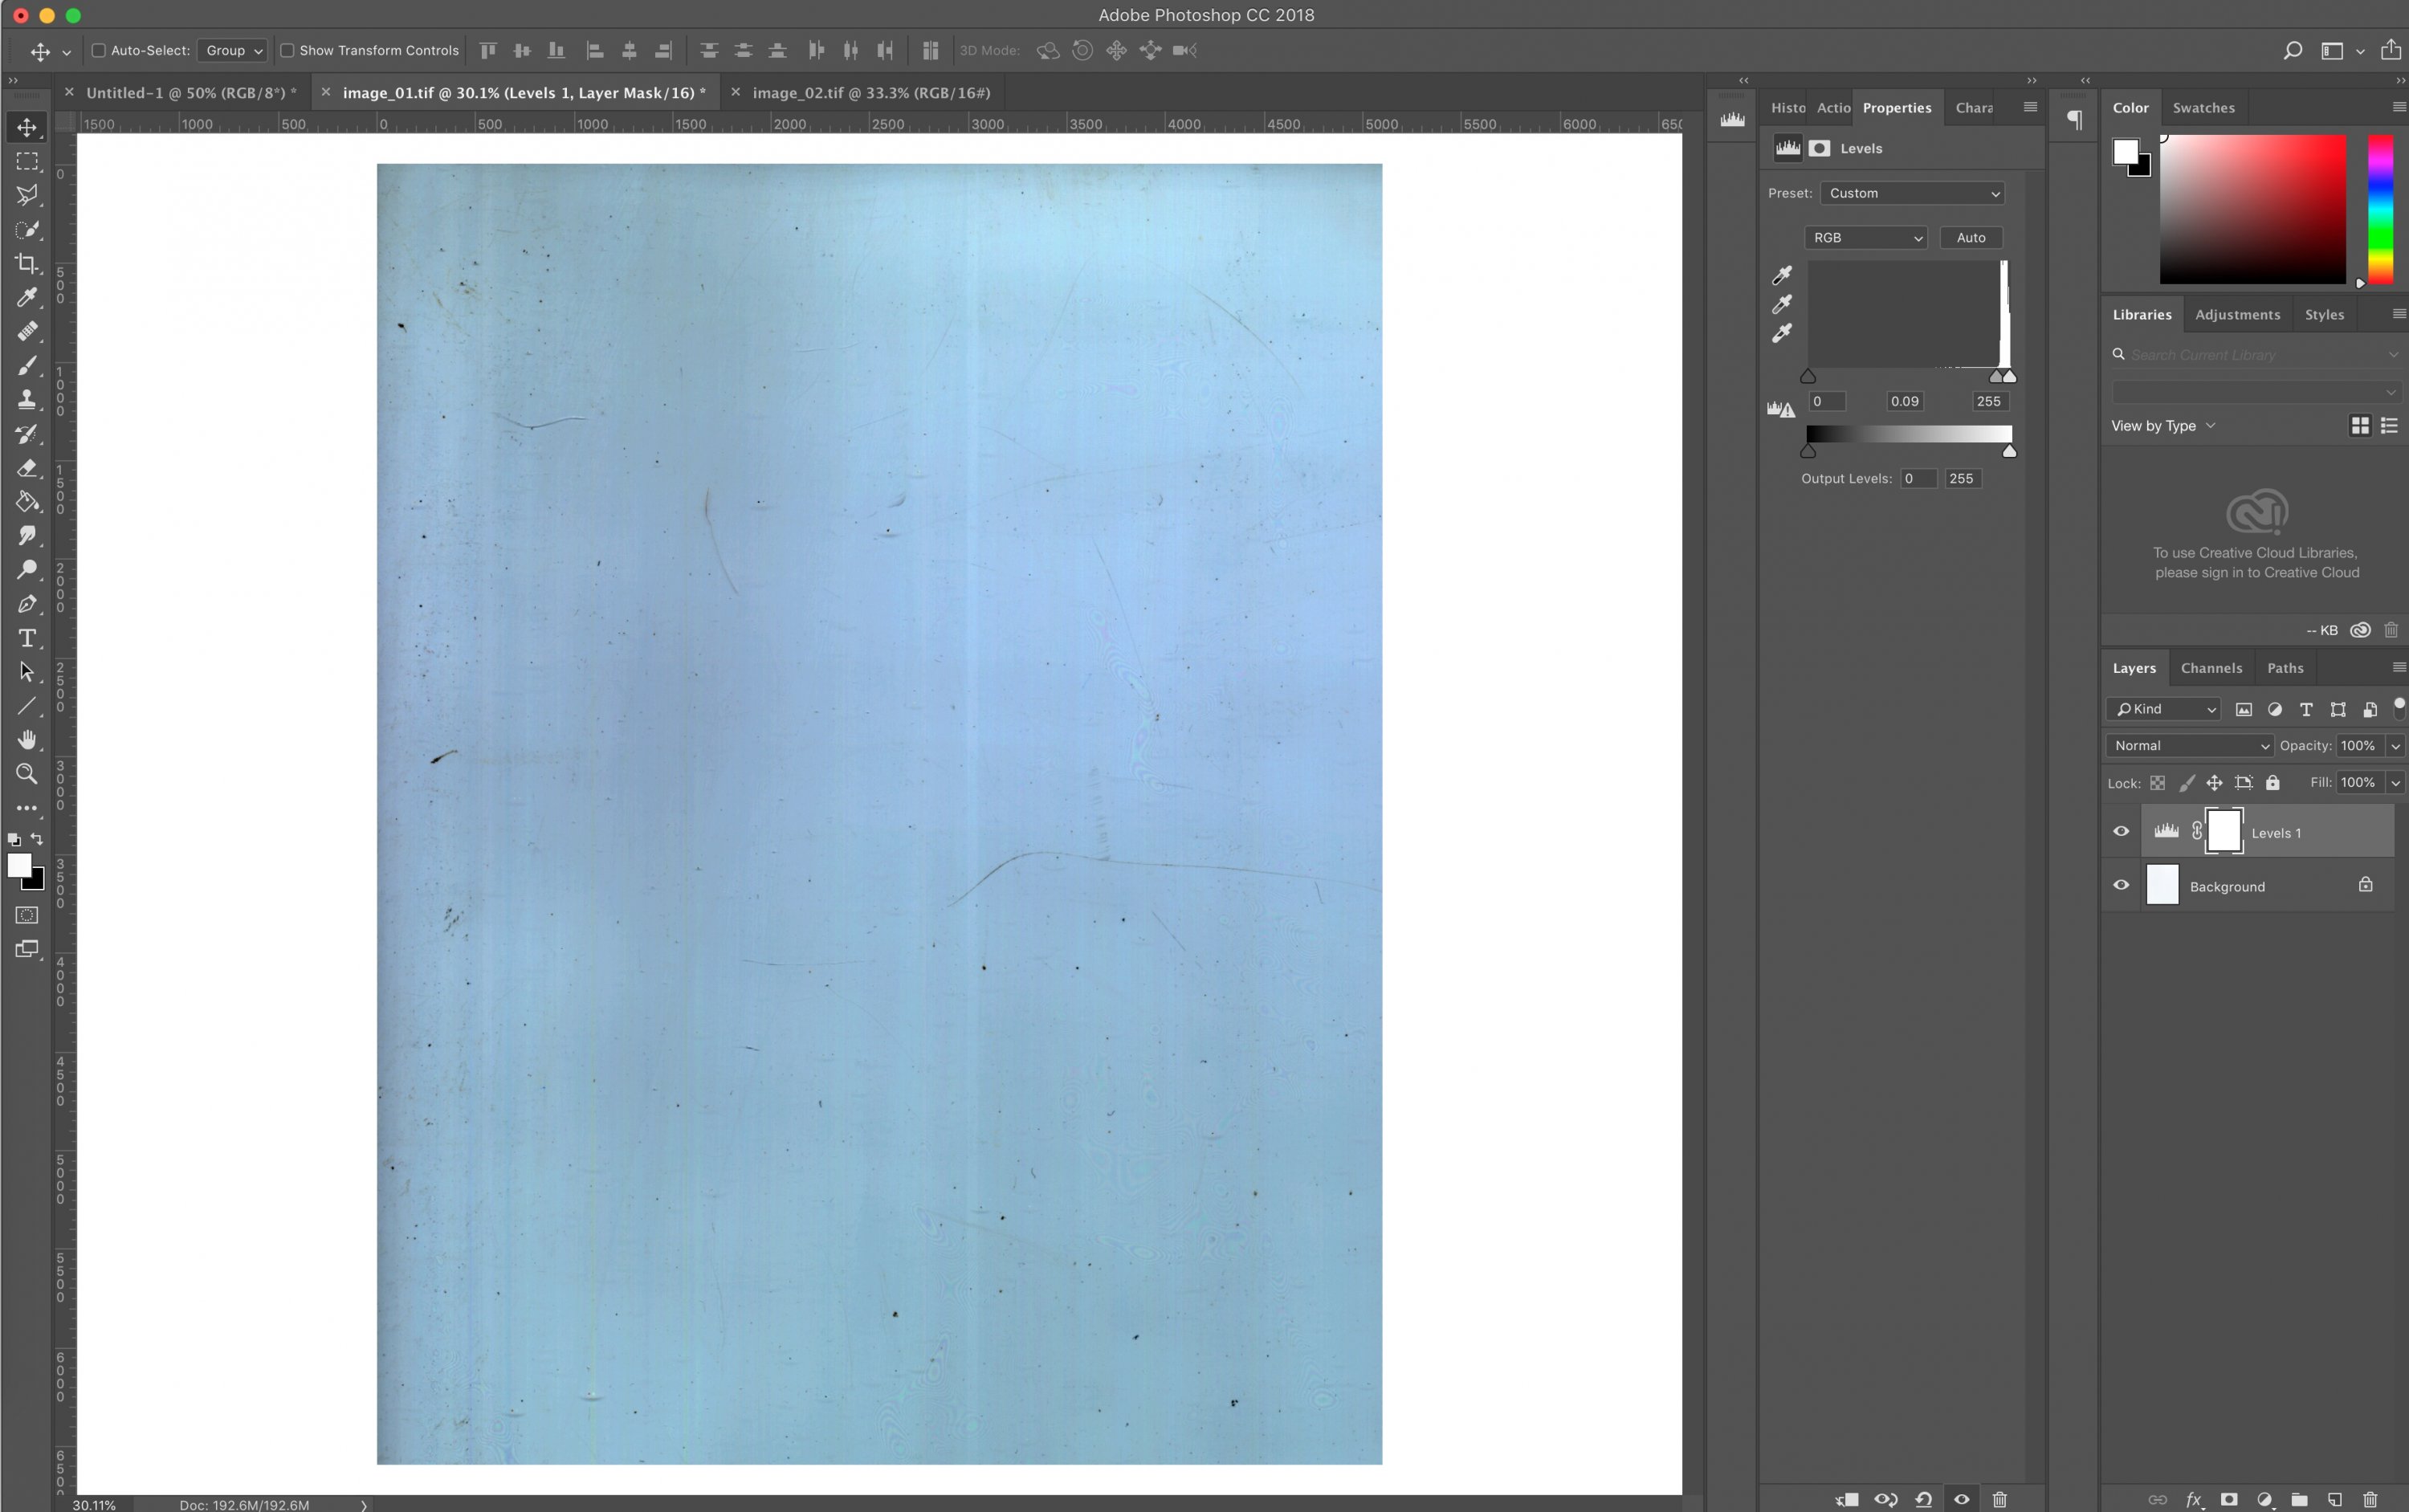Select the Smudge tool

tap(27, 535)
